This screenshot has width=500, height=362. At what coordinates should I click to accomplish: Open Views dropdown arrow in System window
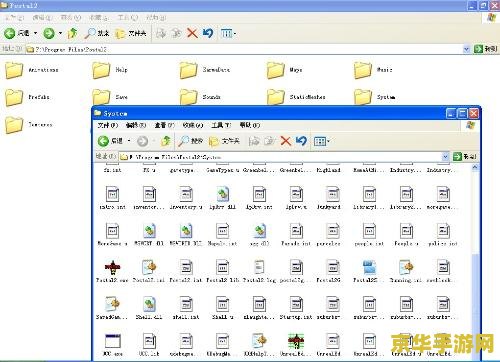click(329, 142)
